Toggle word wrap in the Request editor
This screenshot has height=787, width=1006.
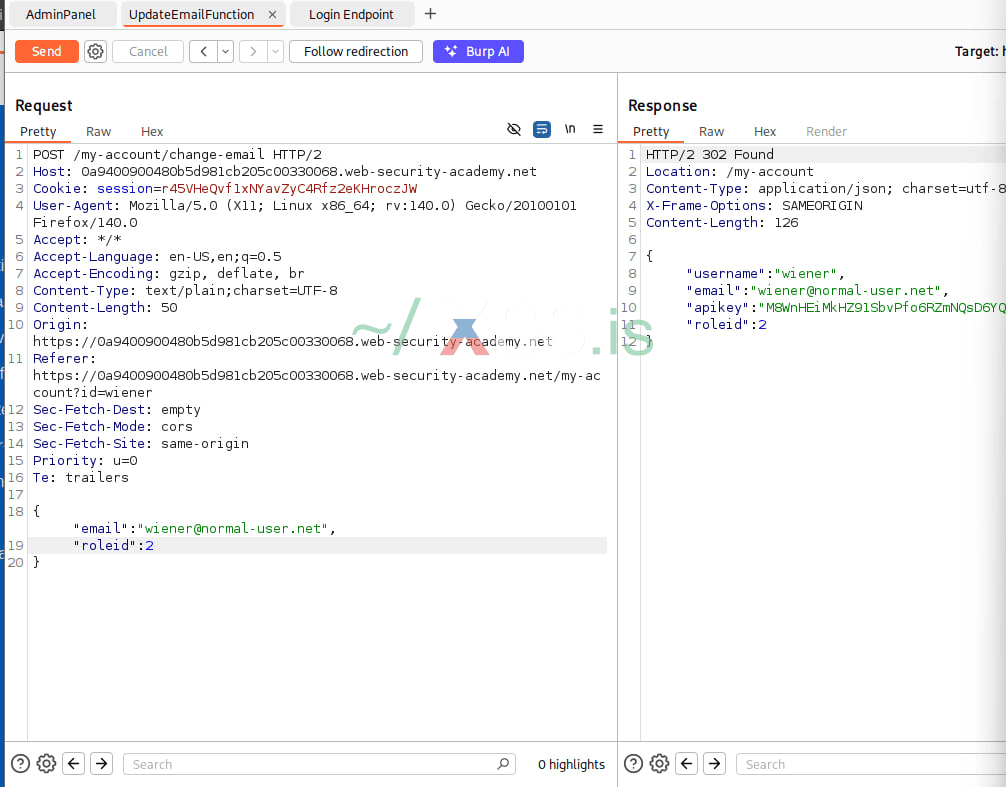click(542, 129)
